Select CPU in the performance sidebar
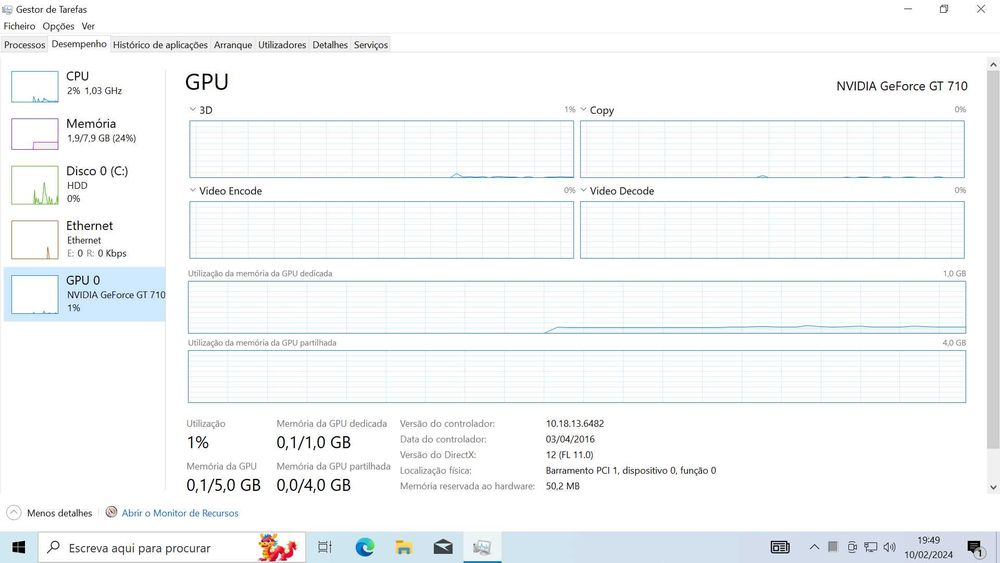1000x563 pixels. (x=85, y=86)
